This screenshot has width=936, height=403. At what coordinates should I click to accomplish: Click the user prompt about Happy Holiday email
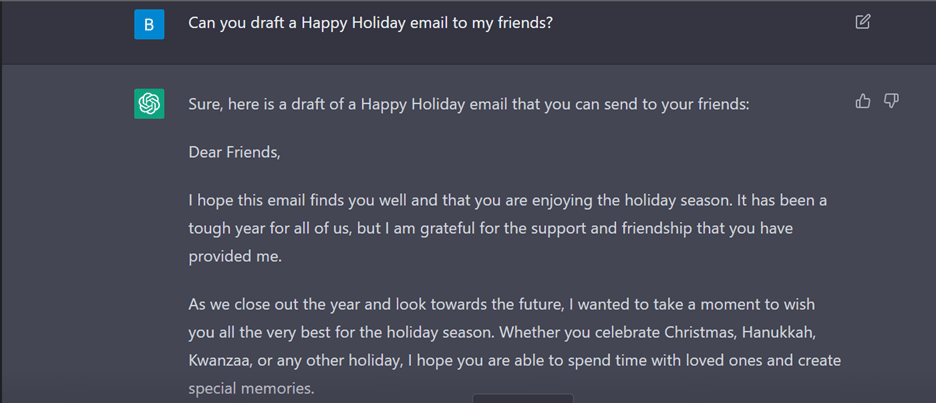click(x=371, y=23)
